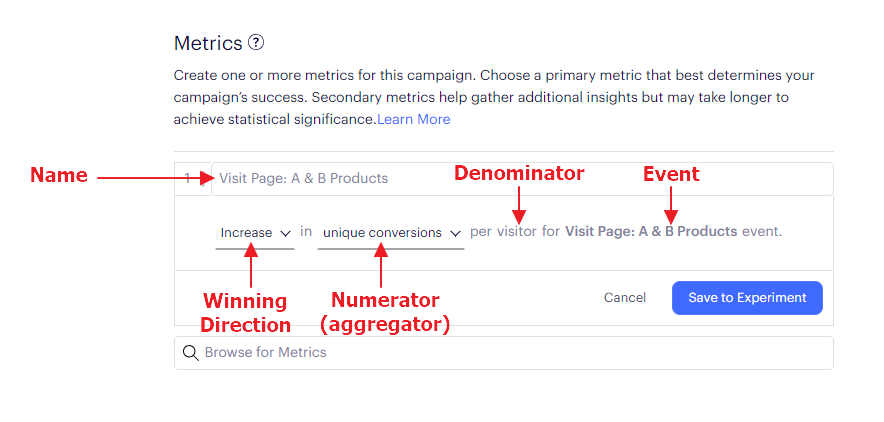
Task: Click the magnifier icon in Browse for Metrics
Action: coord(191,353)
